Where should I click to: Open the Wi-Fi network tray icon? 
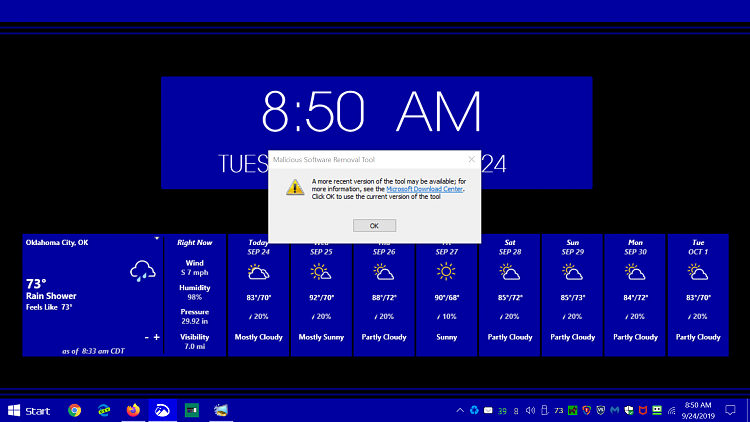[x=672, y=411]
